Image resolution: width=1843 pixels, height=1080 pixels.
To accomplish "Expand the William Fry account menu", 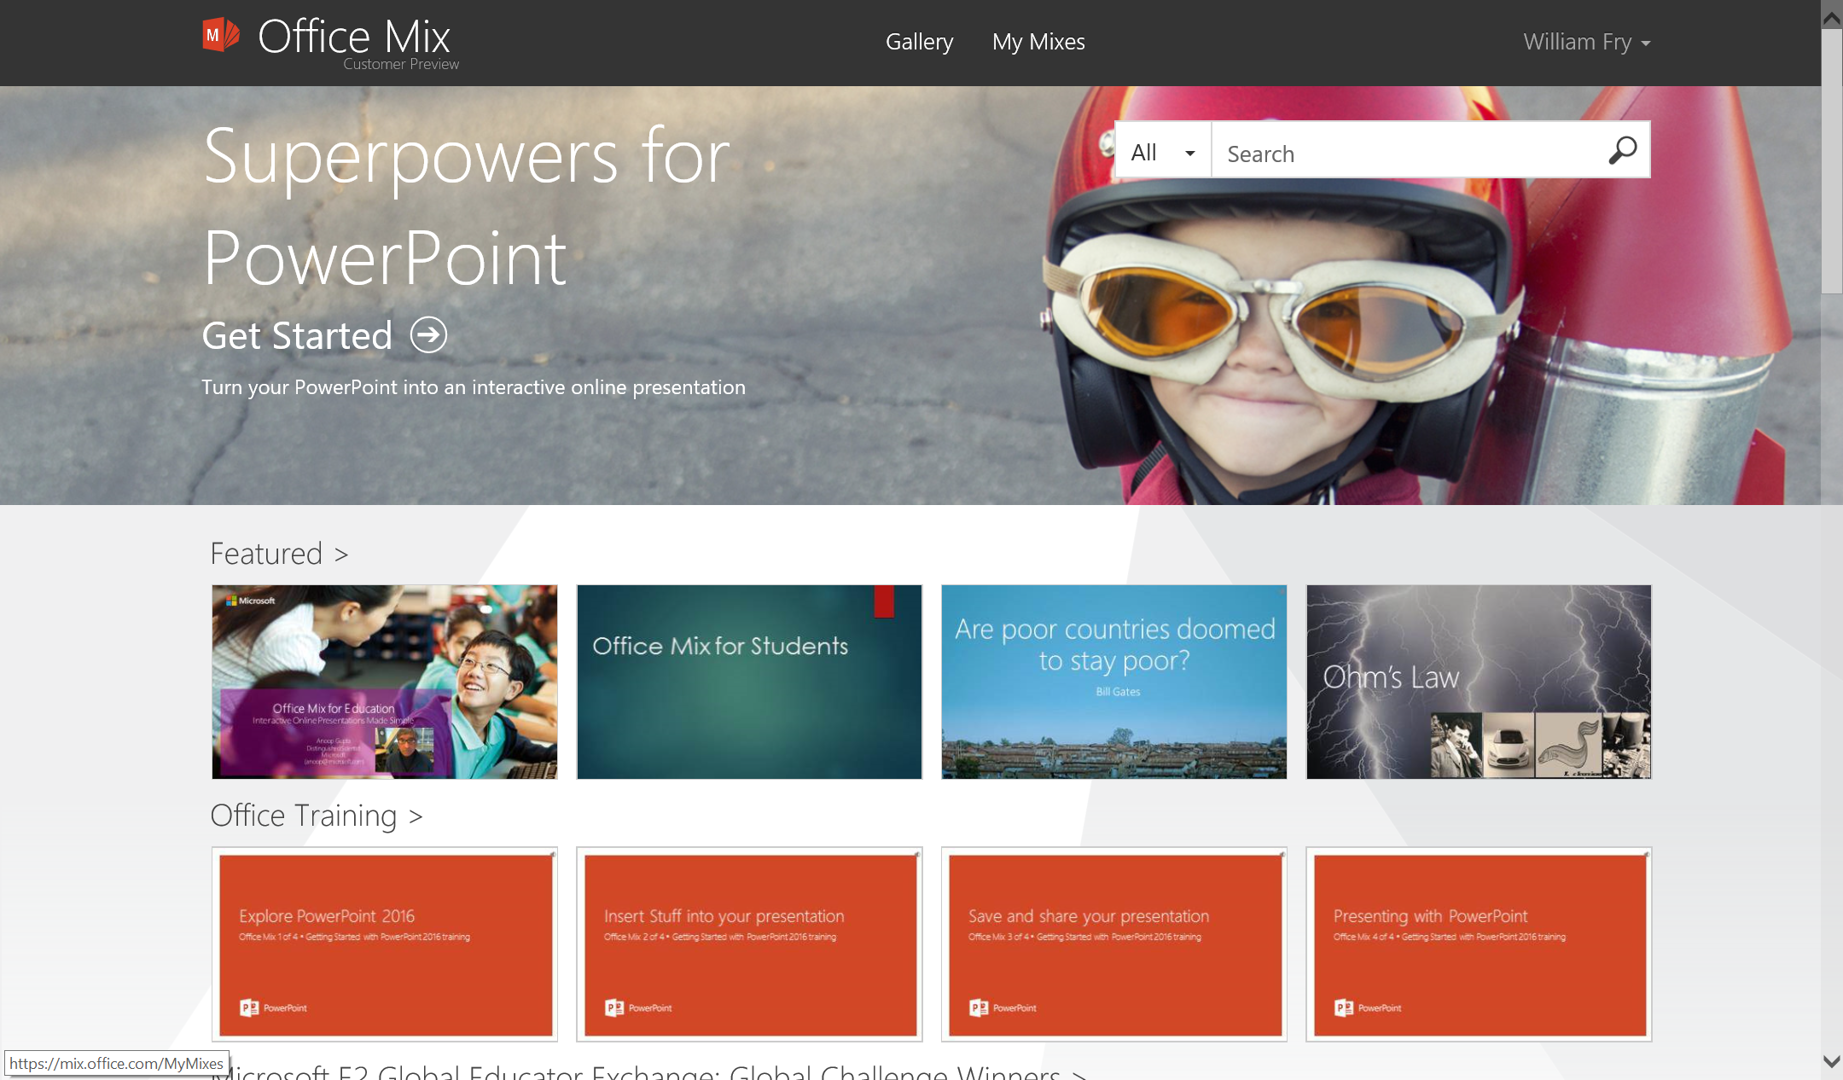I will click(x=1585, y=42).
